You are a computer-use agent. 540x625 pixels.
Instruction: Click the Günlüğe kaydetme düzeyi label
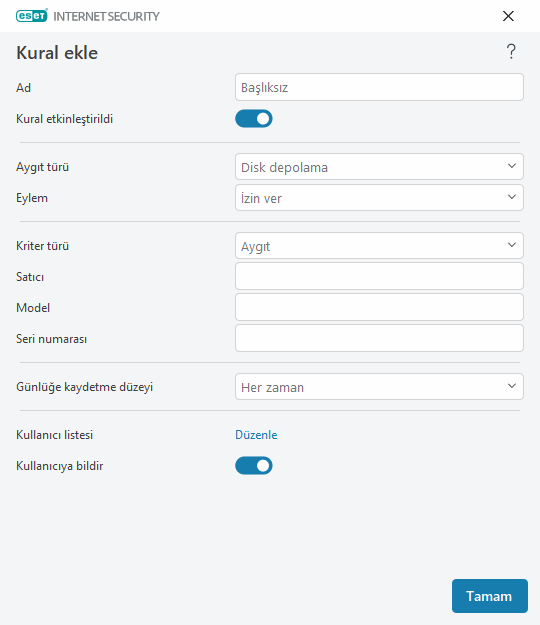point(84,387)
